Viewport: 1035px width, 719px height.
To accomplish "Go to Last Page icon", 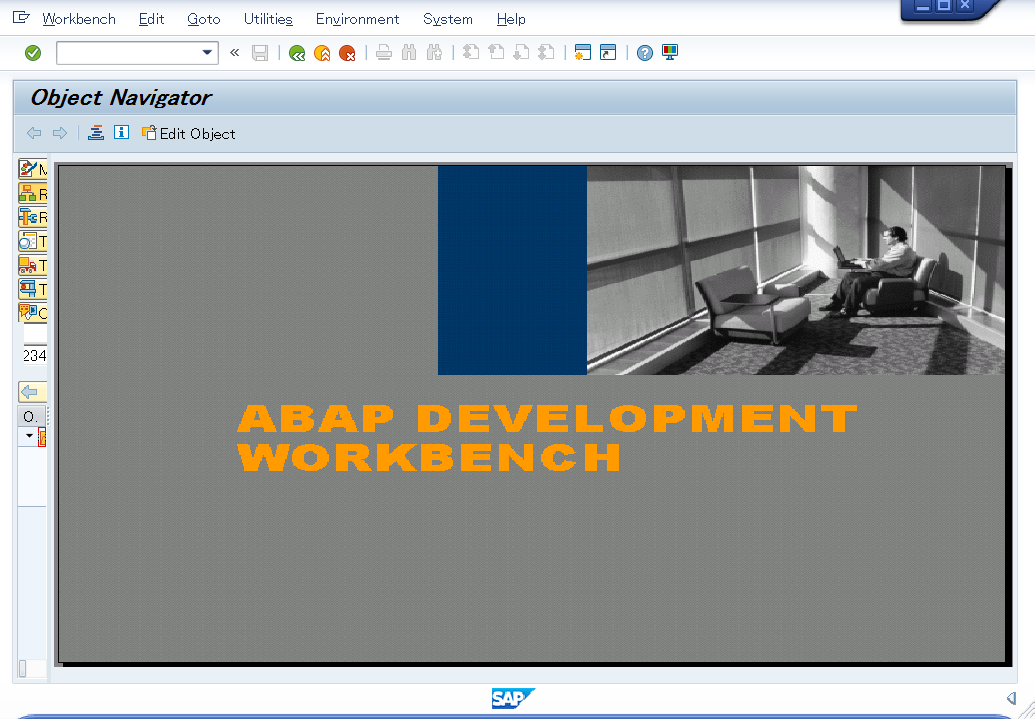I will pyautogui.click(x=546, y=53).
